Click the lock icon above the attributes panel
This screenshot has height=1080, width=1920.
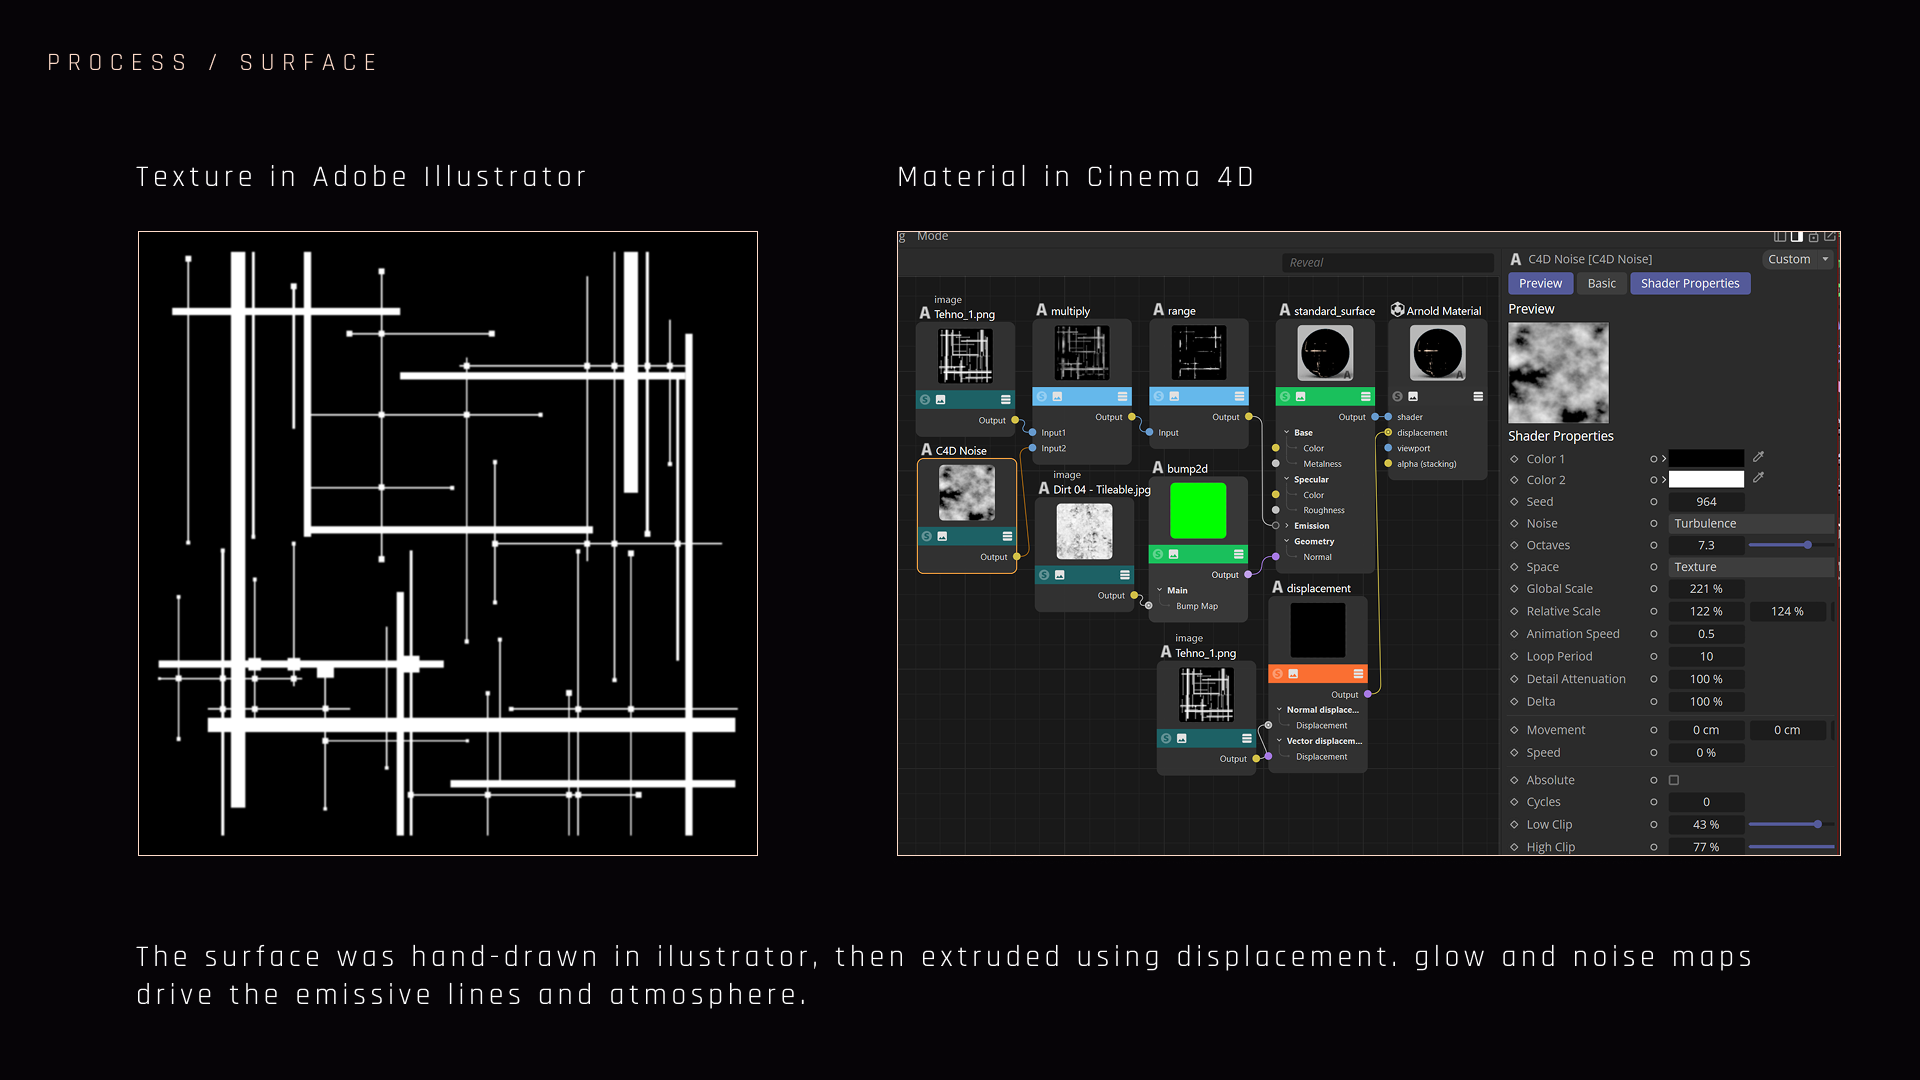pos(1813,237)
